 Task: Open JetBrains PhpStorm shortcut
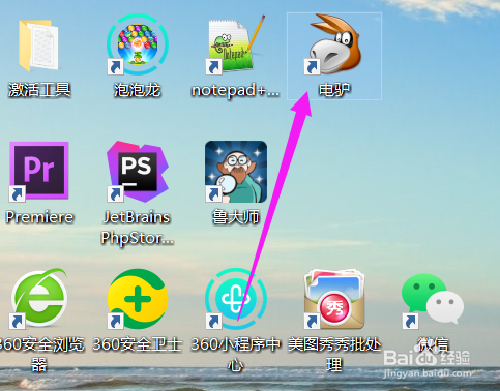(138, 172)
